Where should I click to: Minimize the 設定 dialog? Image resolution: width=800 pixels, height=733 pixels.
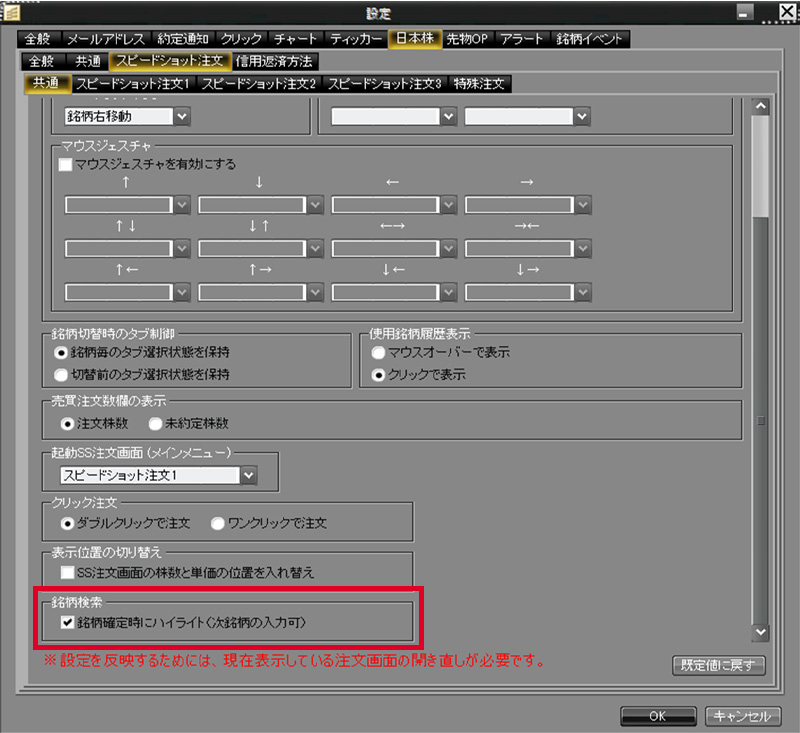[745, 12]
